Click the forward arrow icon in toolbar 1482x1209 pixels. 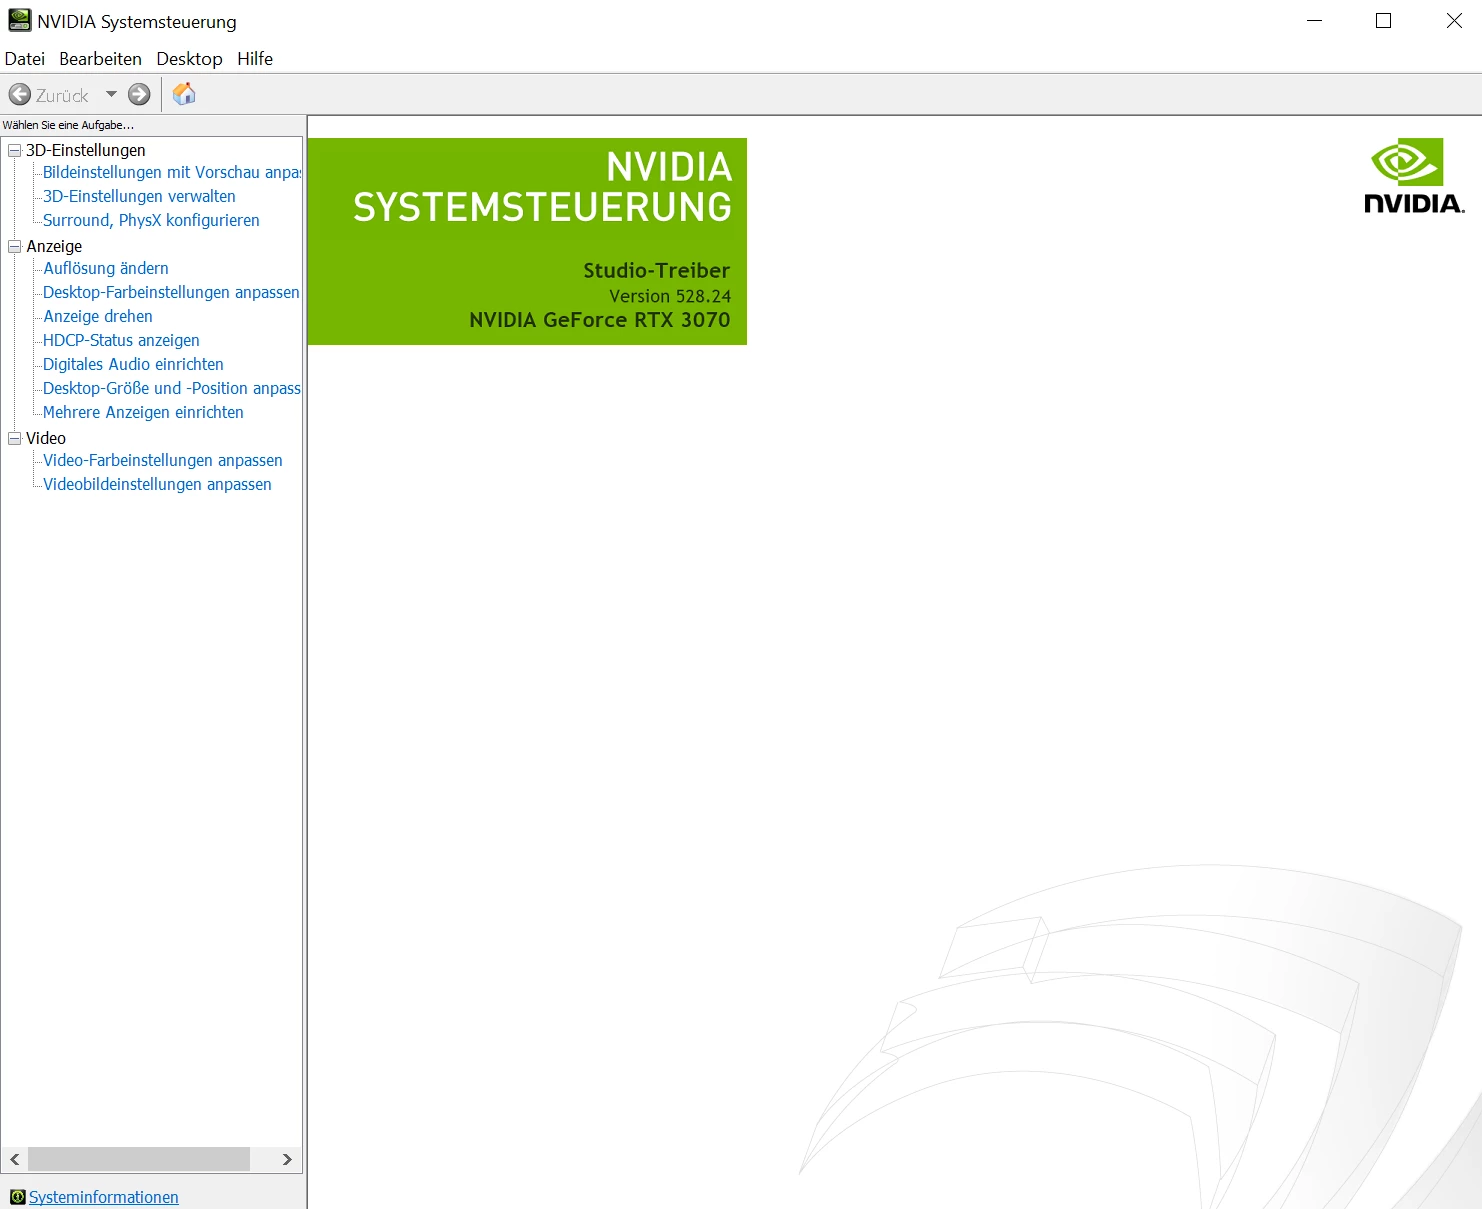pos(139,95)
